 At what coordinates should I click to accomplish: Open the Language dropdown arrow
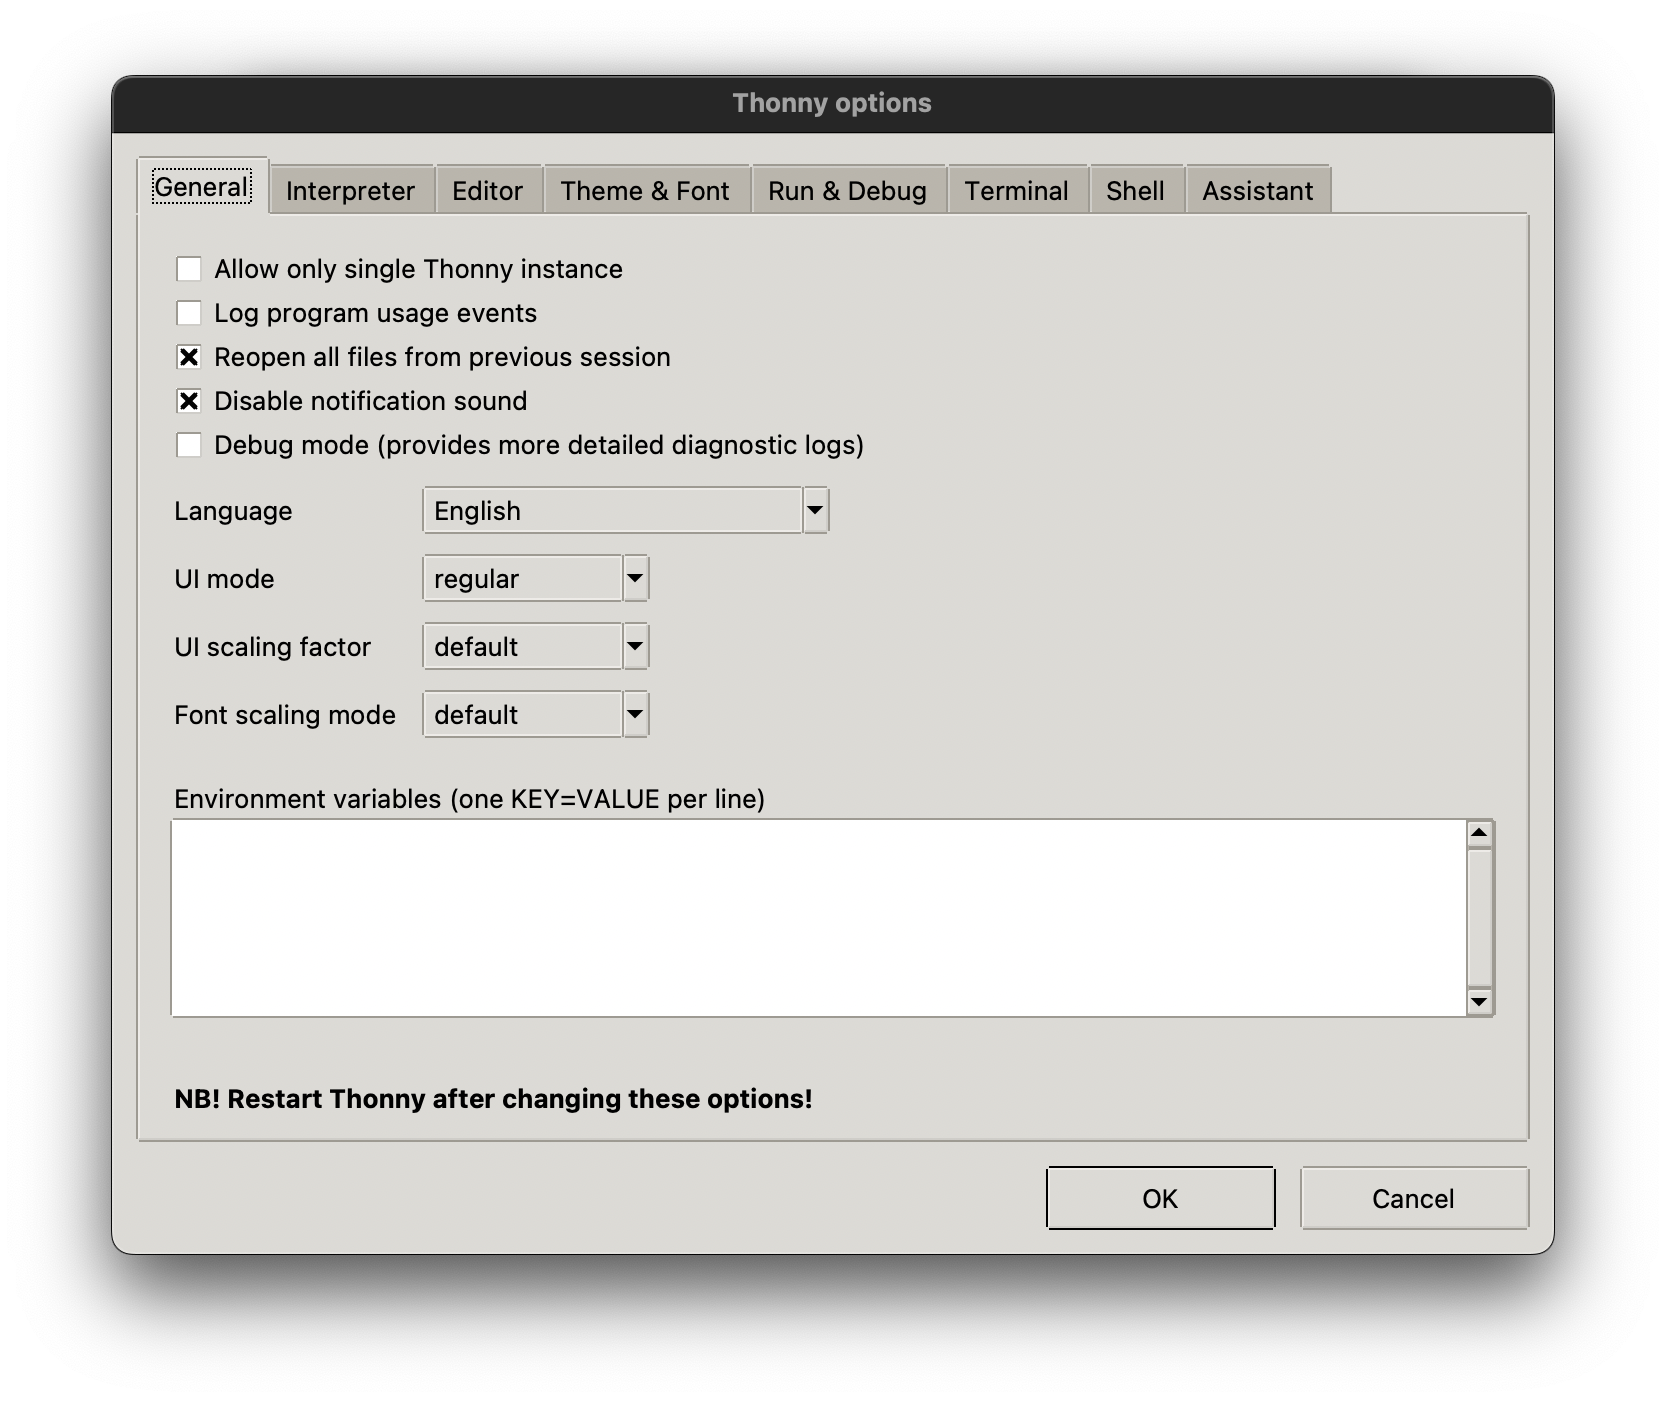tap(815, 511)
